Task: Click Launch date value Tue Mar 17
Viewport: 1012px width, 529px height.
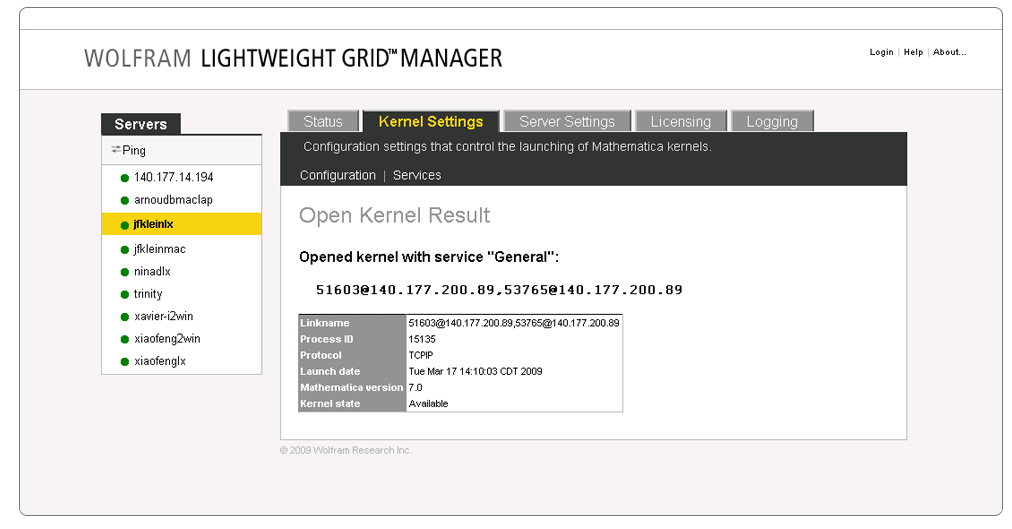Action: (x=475, y=372)
